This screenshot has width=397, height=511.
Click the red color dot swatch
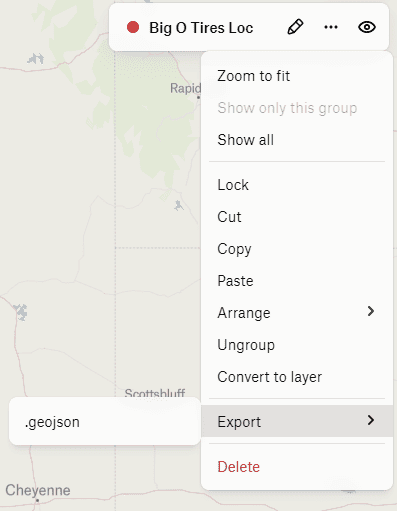coord(133,27)
